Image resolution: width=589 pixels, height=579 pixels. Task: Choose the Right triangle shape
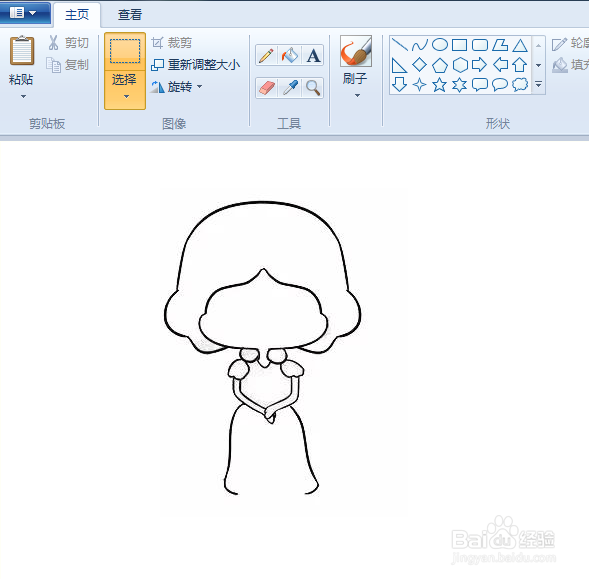[x=399, y=65]
